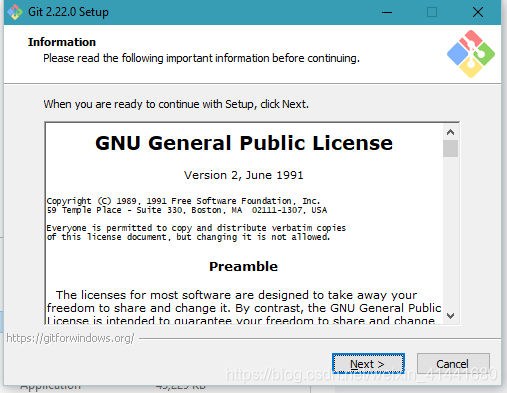507x393 pixels.
Task: Click the "Git 2.22.0 Setup" title text
Action: [x=68, y=12]
